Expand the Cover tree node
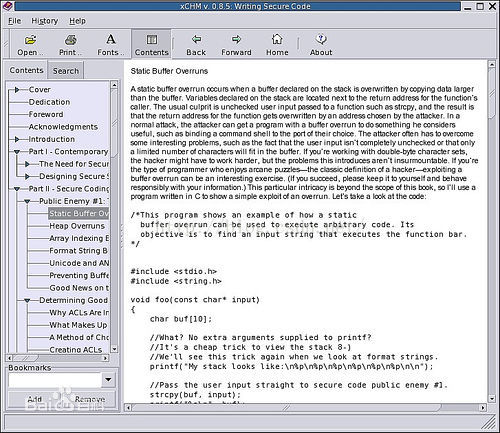The image size is (500, 433). pos(17,90)
